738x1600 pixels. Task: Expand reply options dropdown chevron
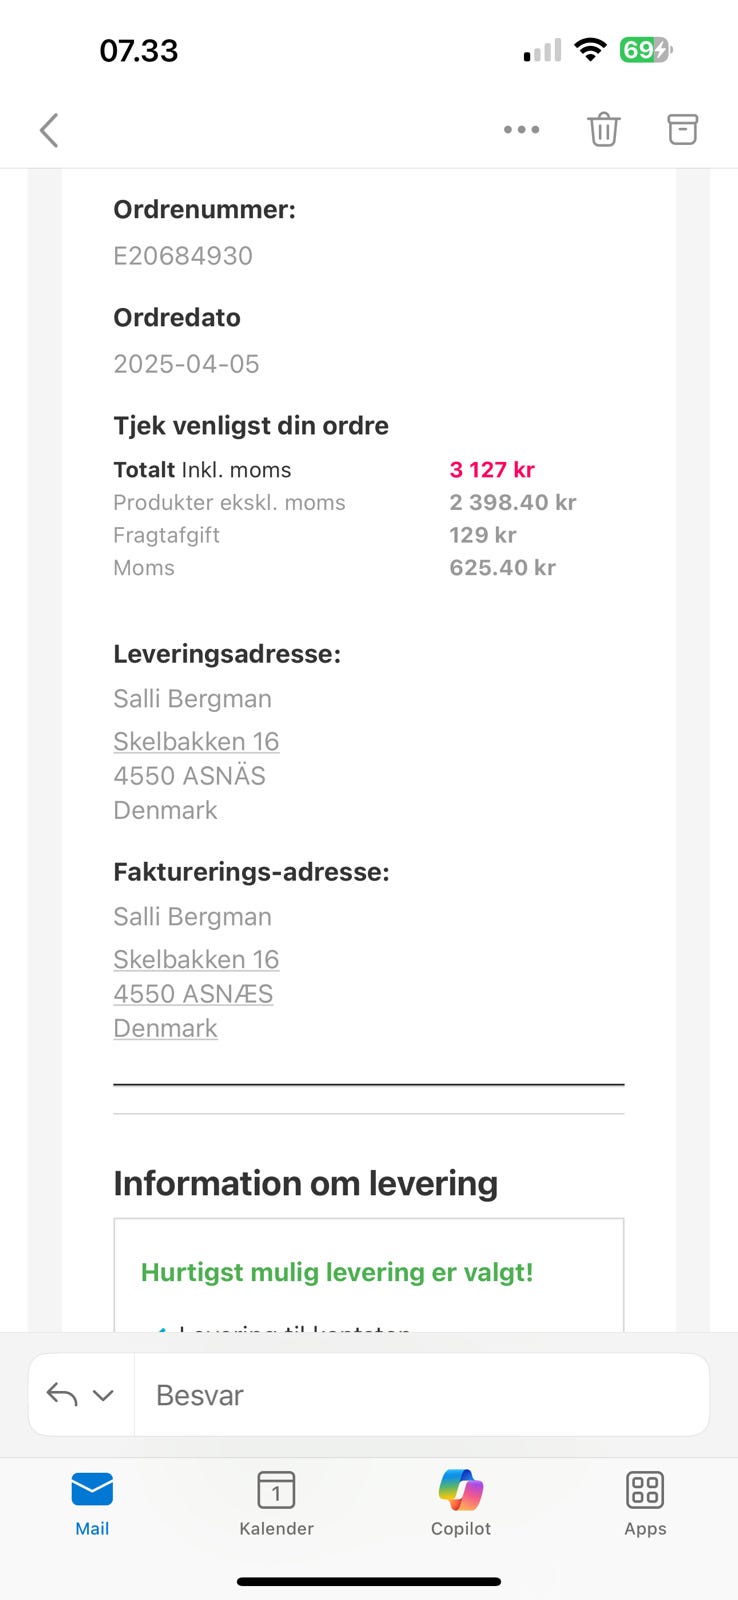pos(103,1395)
